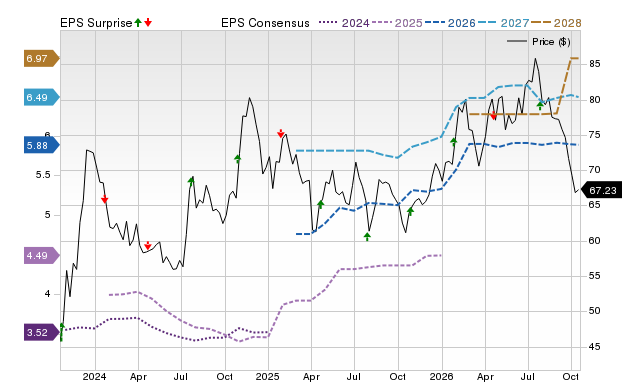
Task: Select the green beat arrow just after Apr 2025
Action: pyautogui.click(x=320, y=204)
